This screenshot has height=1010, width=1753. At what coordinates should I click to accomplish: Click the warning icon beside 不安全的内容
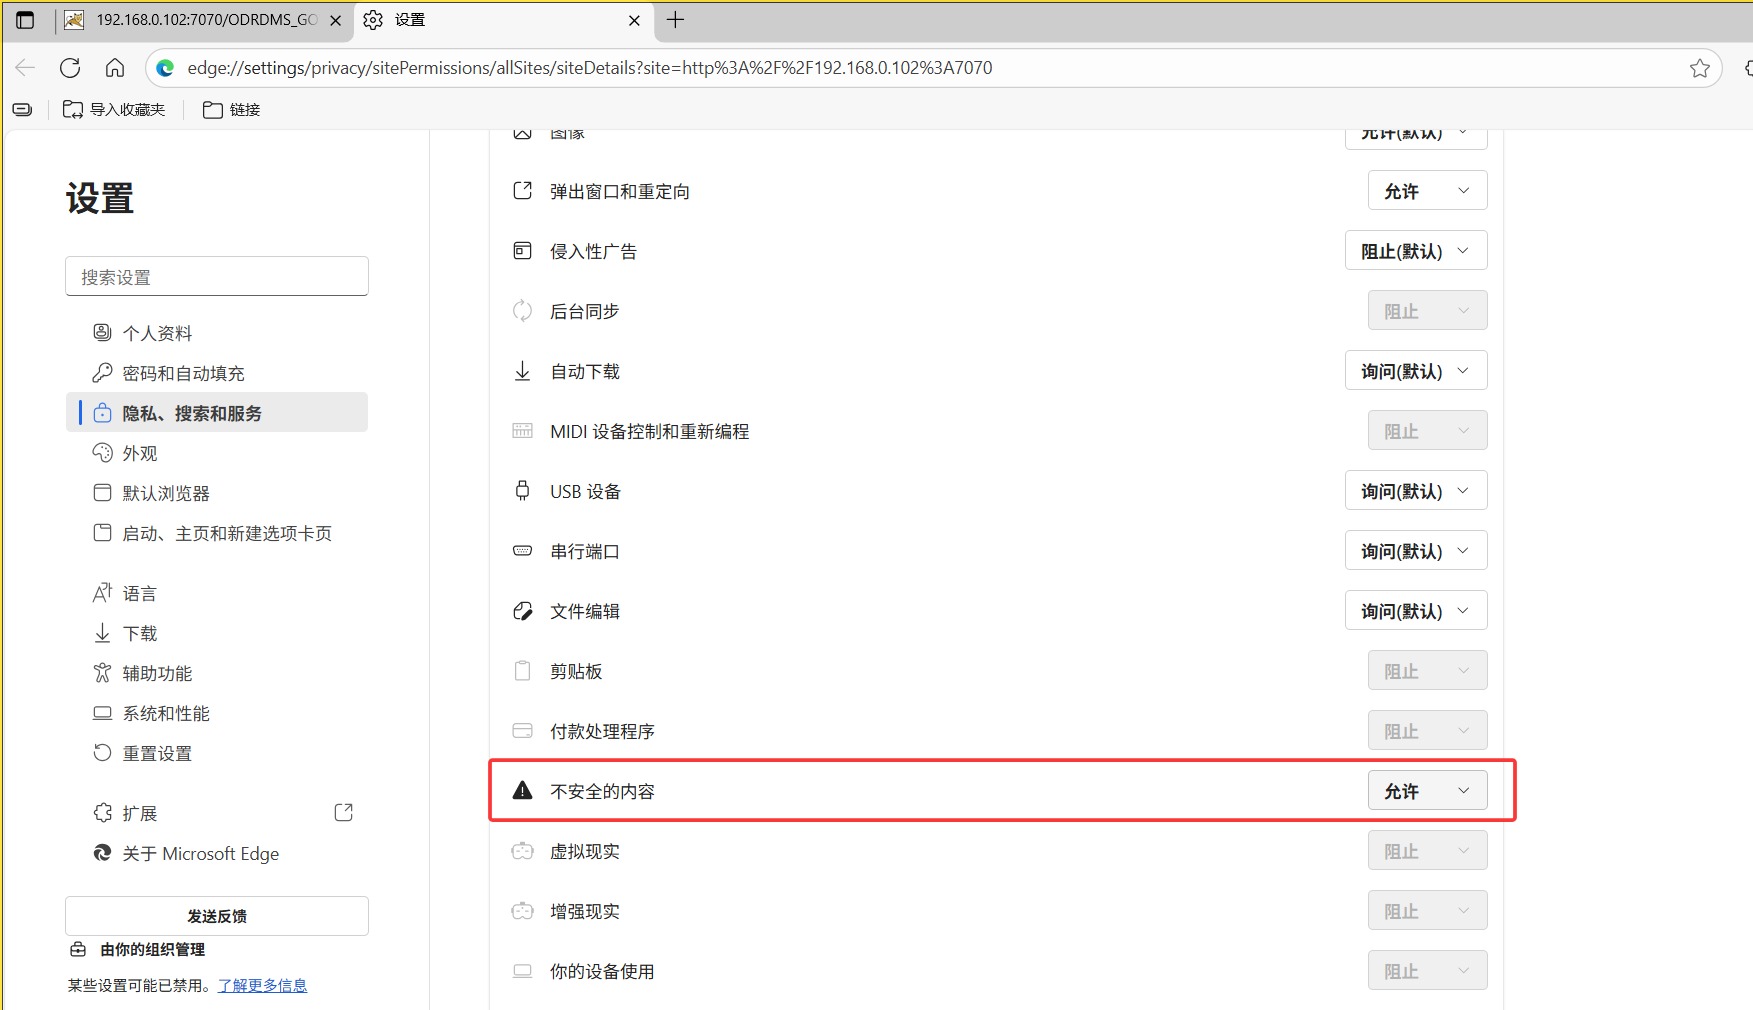[521, 790]
